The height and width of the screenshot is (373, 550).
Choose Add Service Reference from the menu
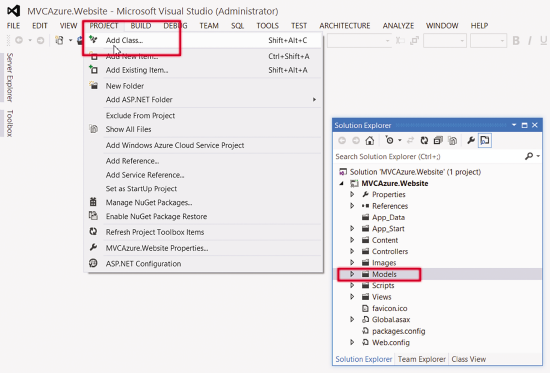(203, 175)
